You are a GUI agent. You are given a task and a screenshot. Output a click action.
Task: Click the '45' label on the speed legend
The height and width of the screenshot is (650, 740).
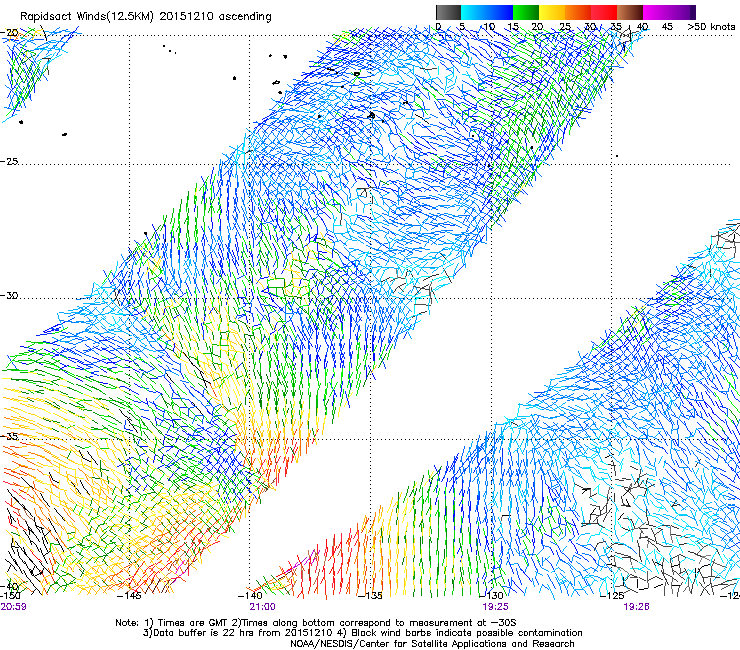[667, 27]
